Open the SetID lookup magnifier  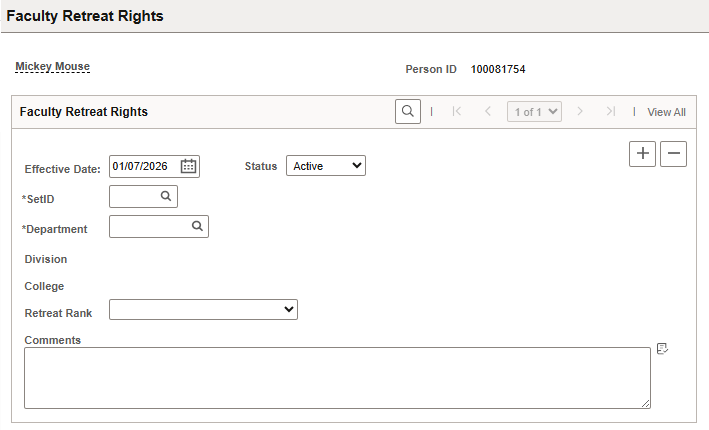click(166, 197)
